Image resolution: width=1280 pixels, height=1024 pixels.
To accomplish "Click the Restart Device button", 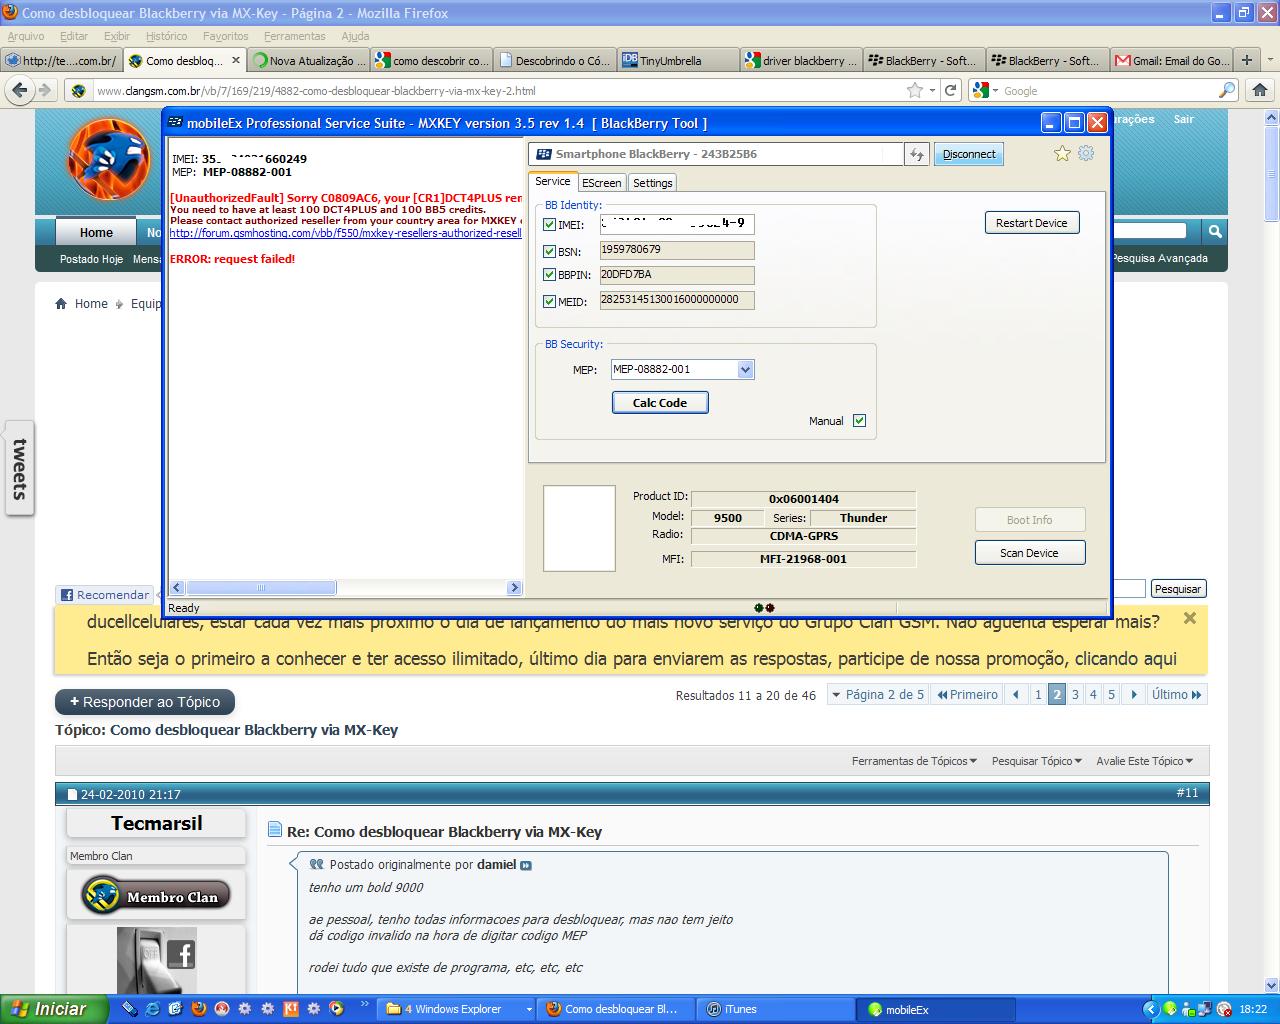I will (x=1031, y=223).
